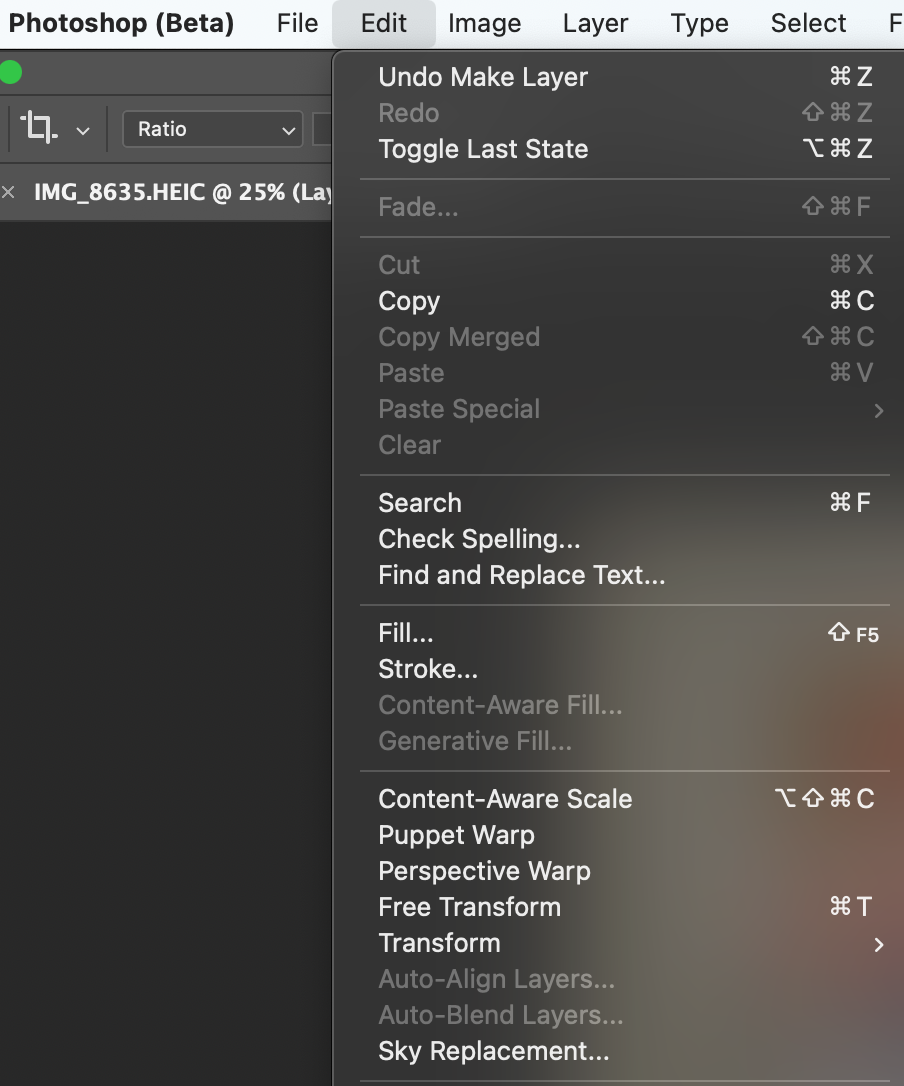Expand the Transform submenu arrow

tap(879, 944)
